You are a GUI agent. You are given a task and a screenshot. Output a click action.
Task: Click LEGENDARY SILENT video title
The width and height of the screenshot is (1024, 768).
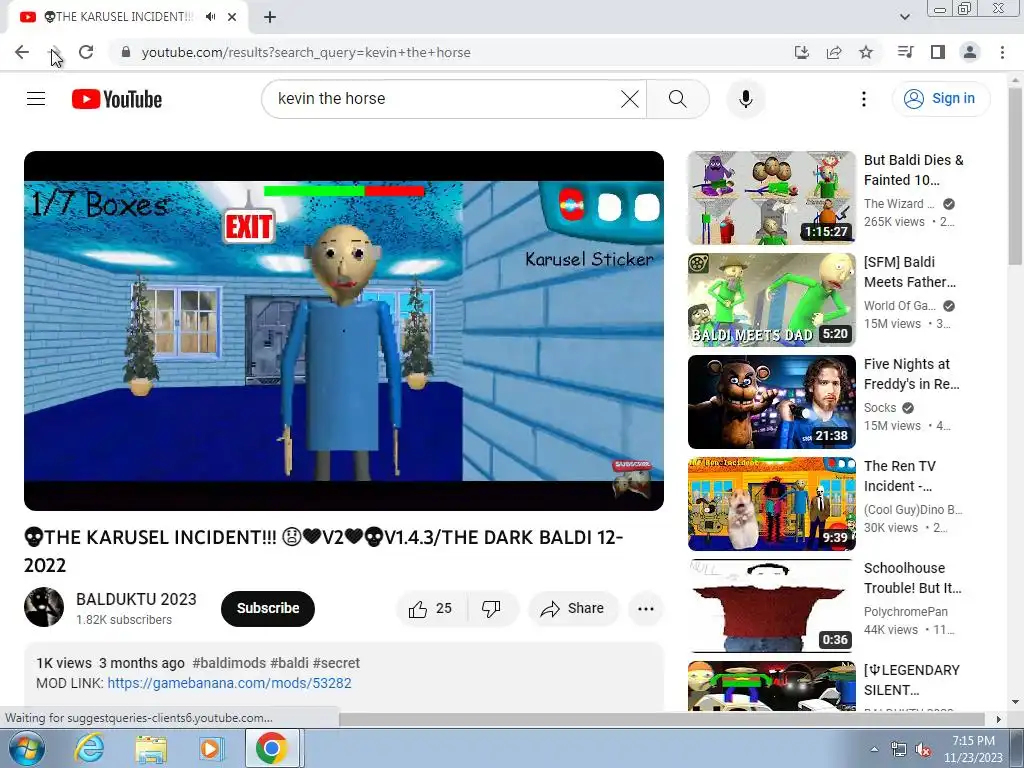(912, 680)
